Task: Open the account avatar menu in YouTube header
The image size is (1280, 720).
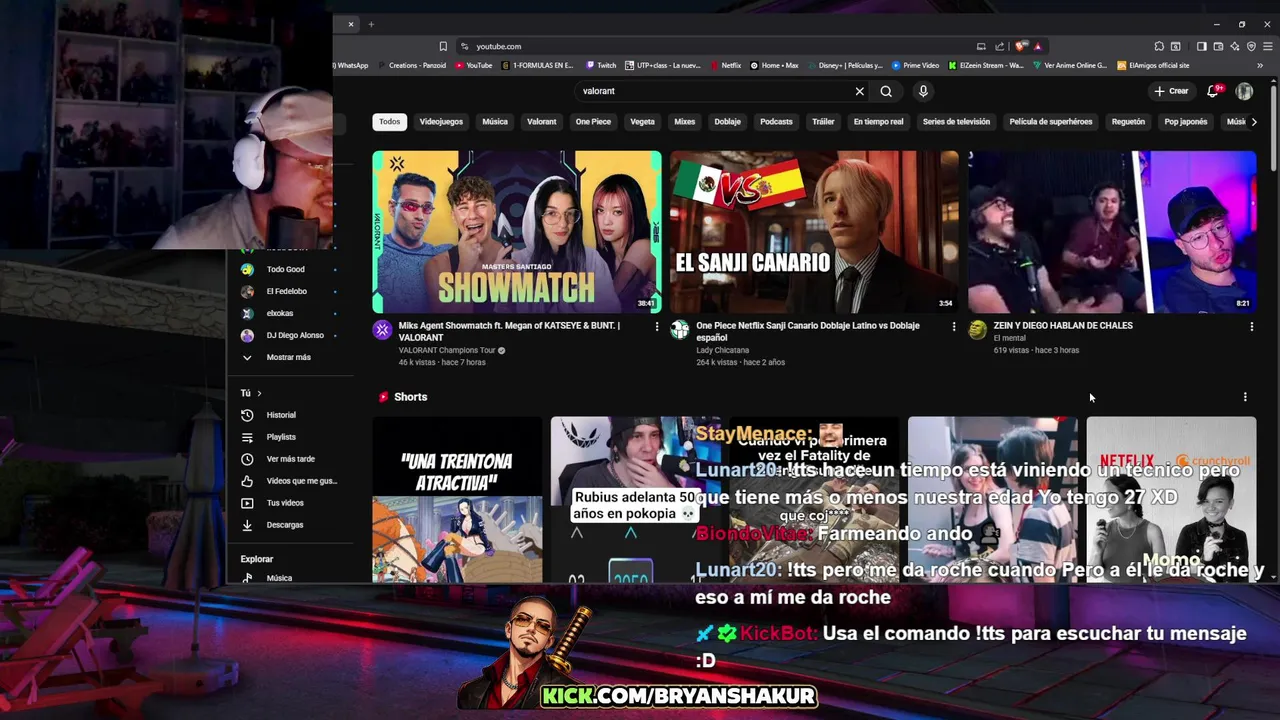Action: coord(1244,91)
